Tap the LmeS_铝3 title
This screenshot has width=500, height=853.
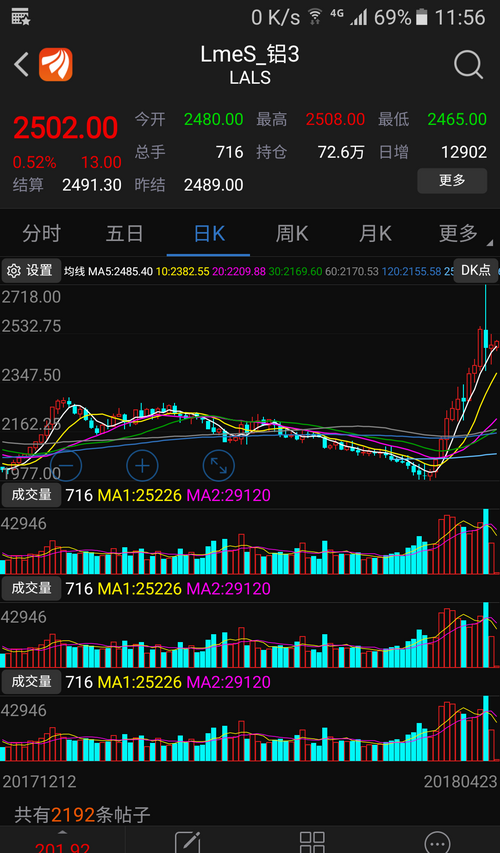click(250, 54)
